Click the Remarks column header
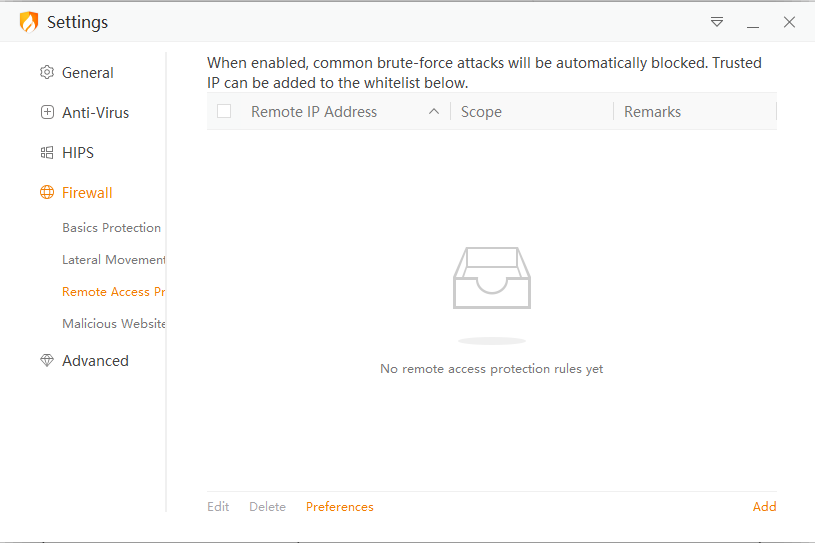Screen dimensions: 815x543 pyautogui.click(x=653, y=112)
